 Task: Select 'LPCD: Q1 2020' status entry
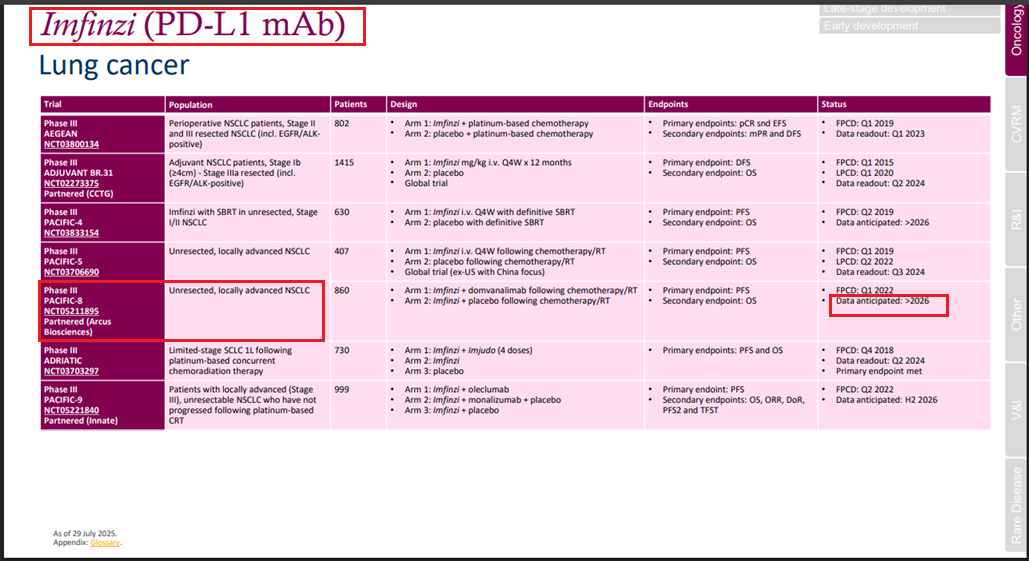pos(864,173)
